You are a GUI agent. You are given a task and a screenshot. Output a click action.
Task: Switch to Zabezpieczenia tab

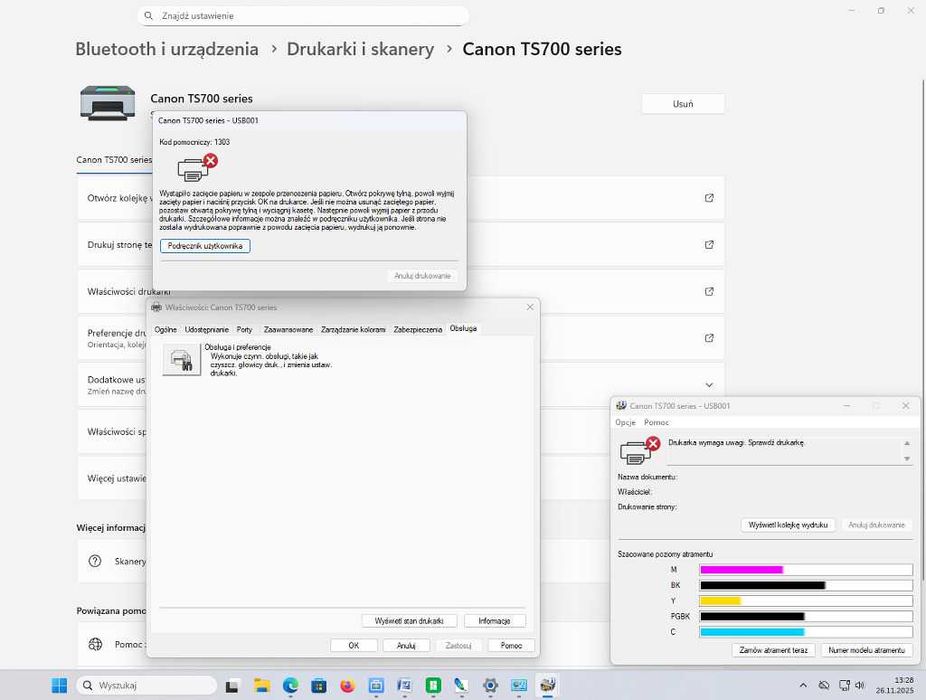click(418, 330)
